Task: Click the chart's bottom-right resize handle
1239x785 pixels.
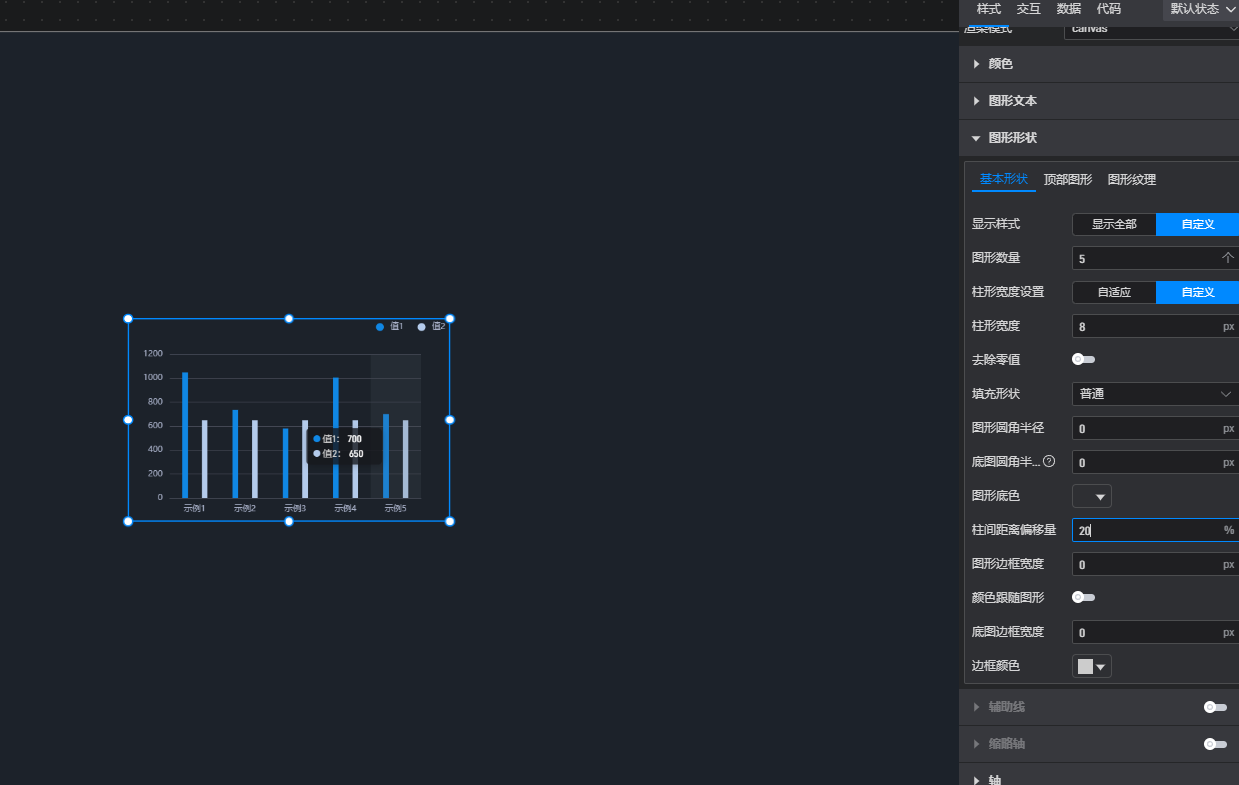Action: 450,521
